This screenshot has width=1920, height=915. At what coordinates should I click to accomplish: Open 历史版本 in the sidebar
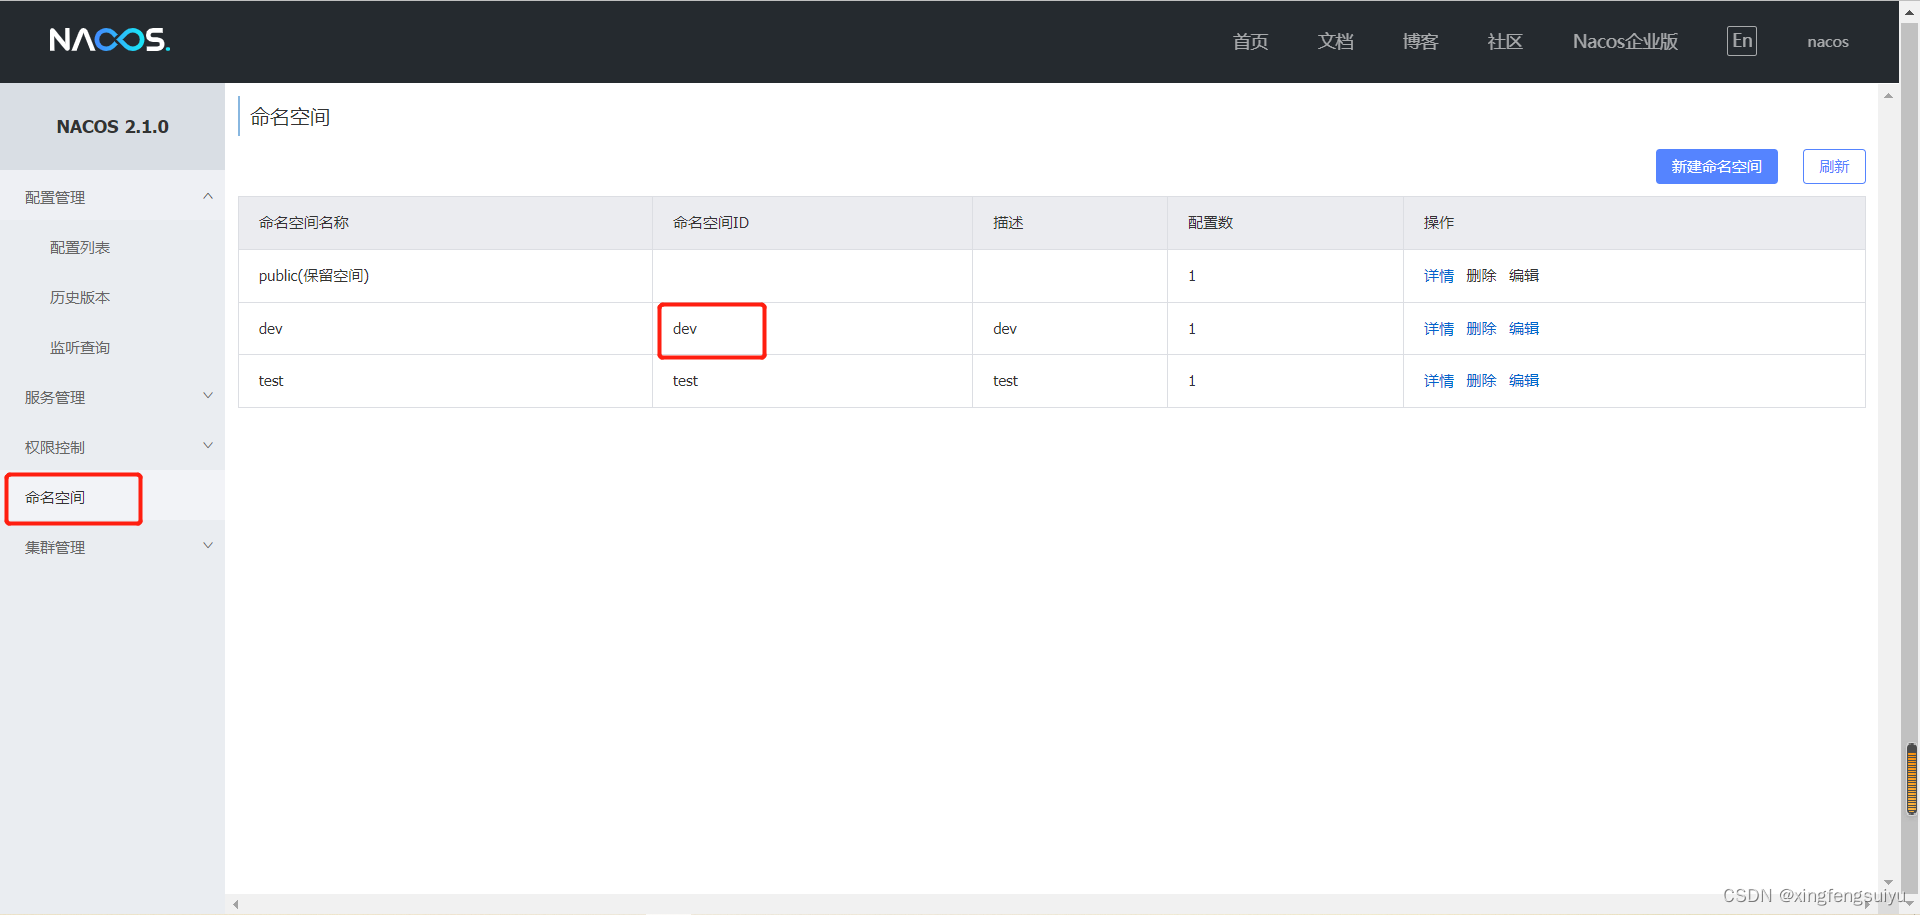(80, 297)
